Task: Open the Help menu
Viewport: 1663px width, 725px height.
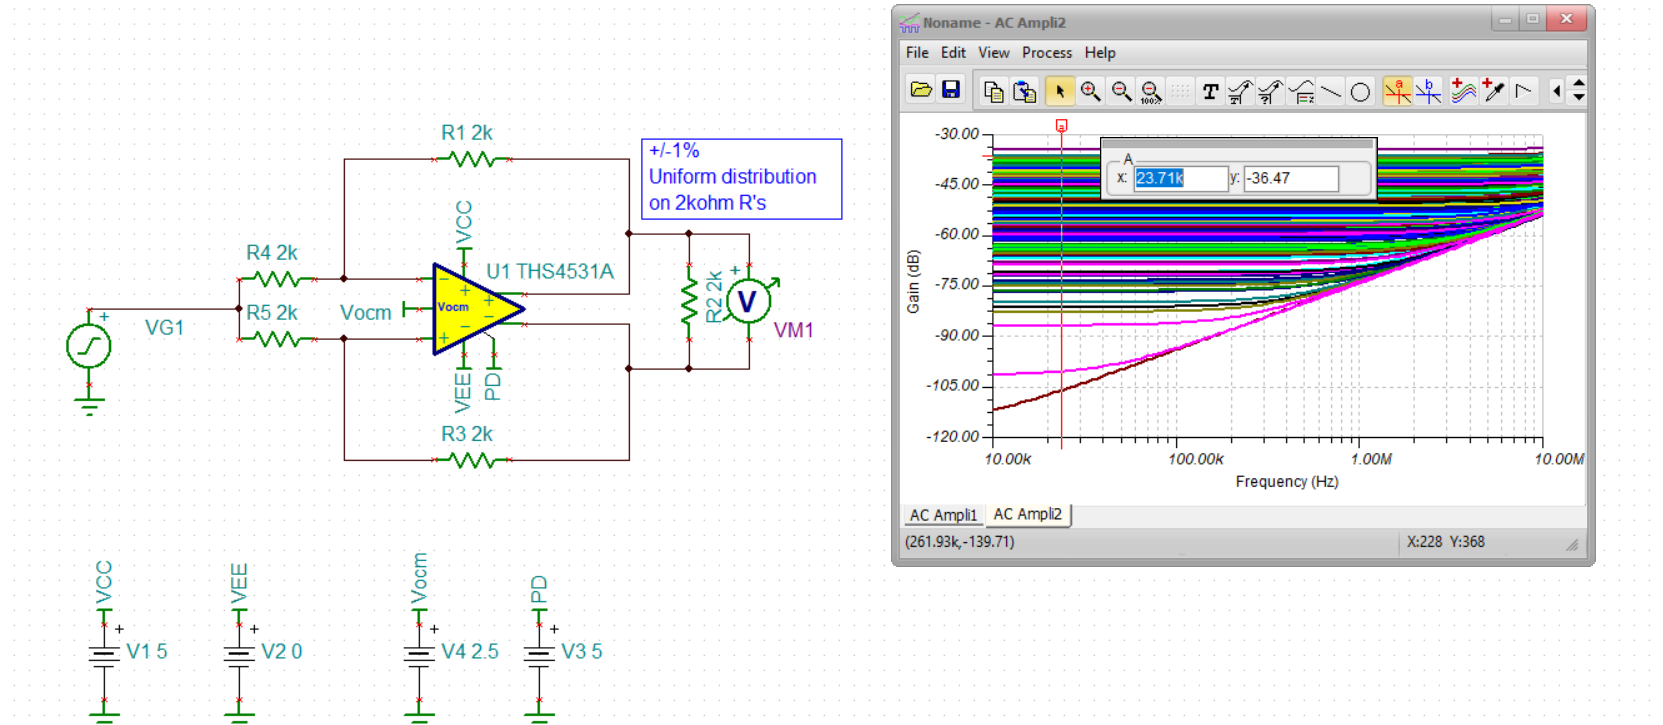Action: [1100, 53]
